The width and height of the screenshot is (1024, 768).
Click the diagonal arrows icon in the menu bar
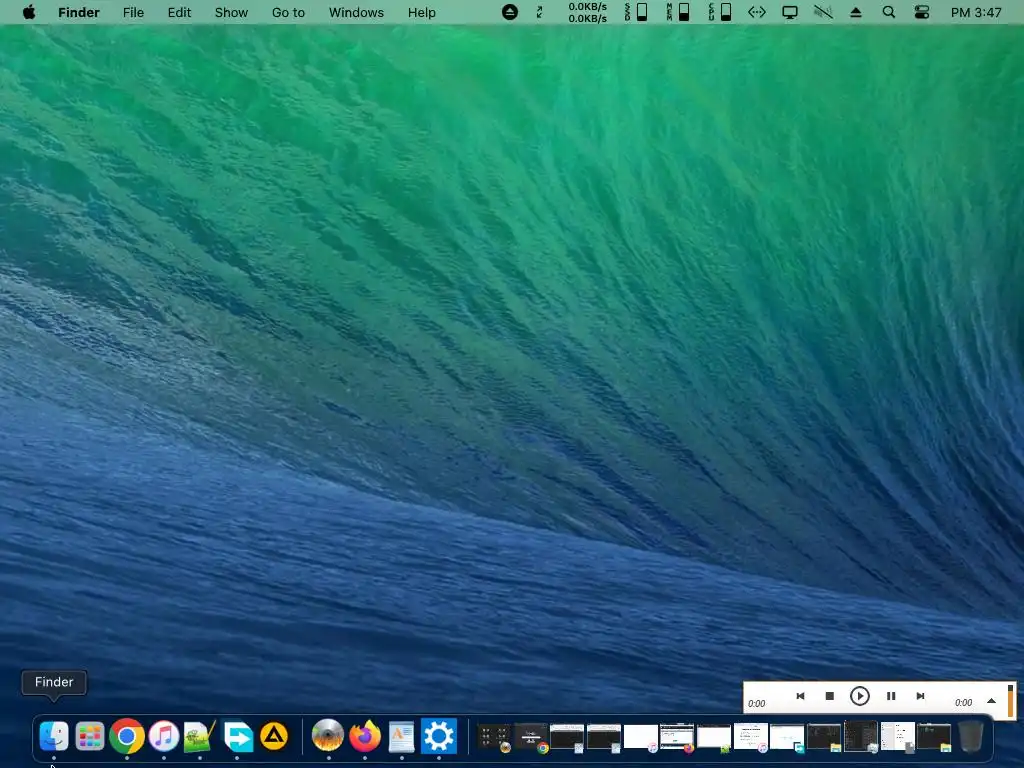(539, 12)
